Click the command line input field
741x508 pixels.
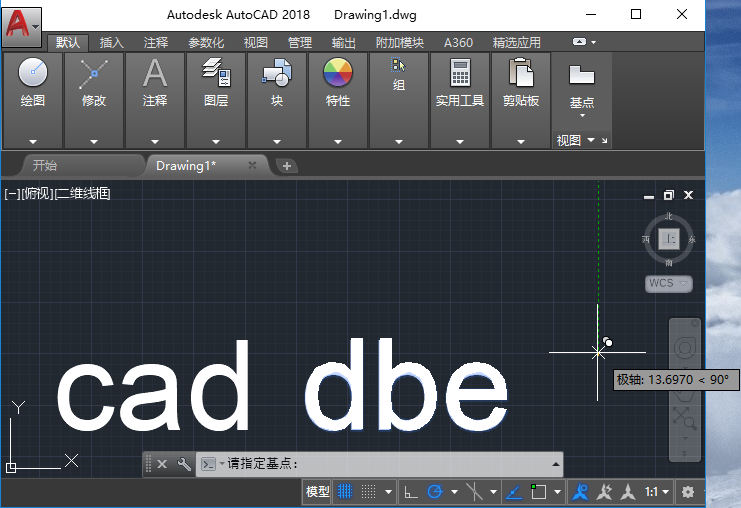pyautogui.click(x=378, y=464)
